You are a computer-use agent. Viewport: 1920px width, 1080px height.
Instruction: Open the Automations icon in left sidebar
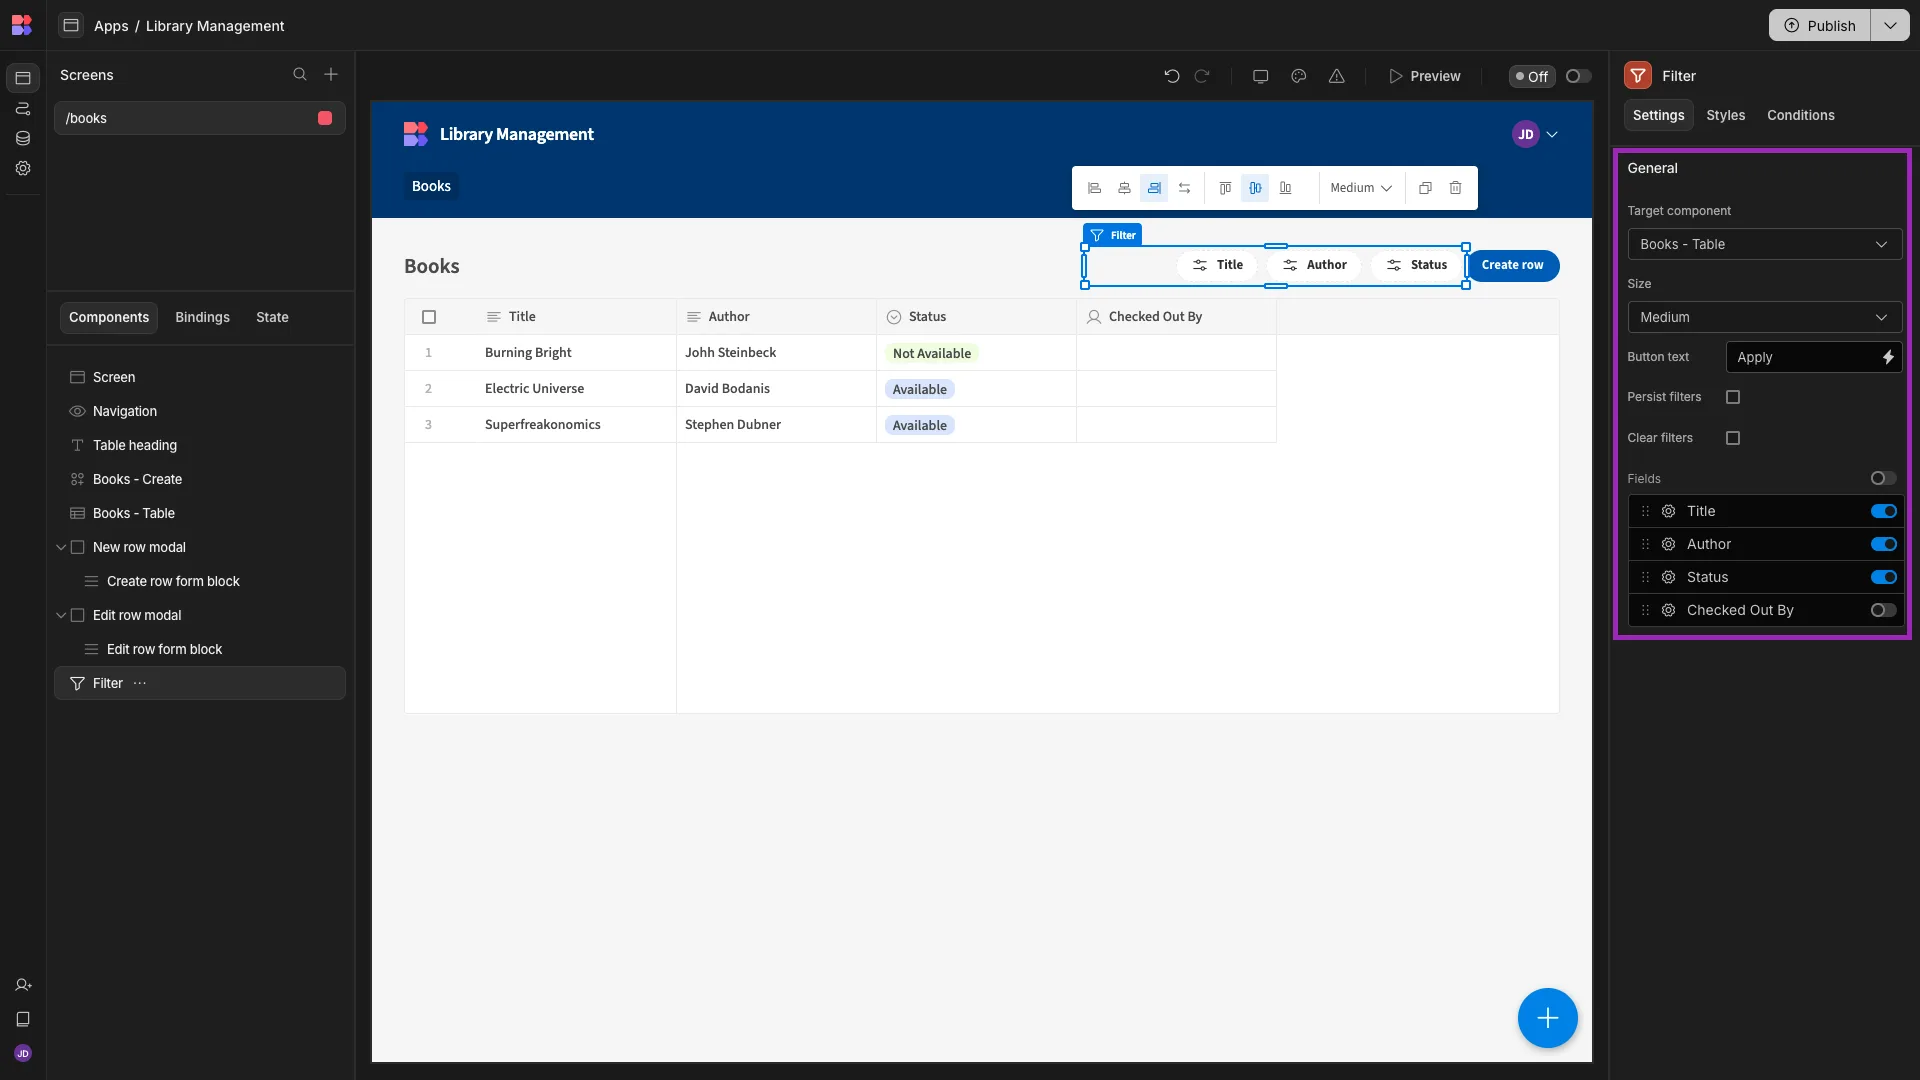click(23, 109)
